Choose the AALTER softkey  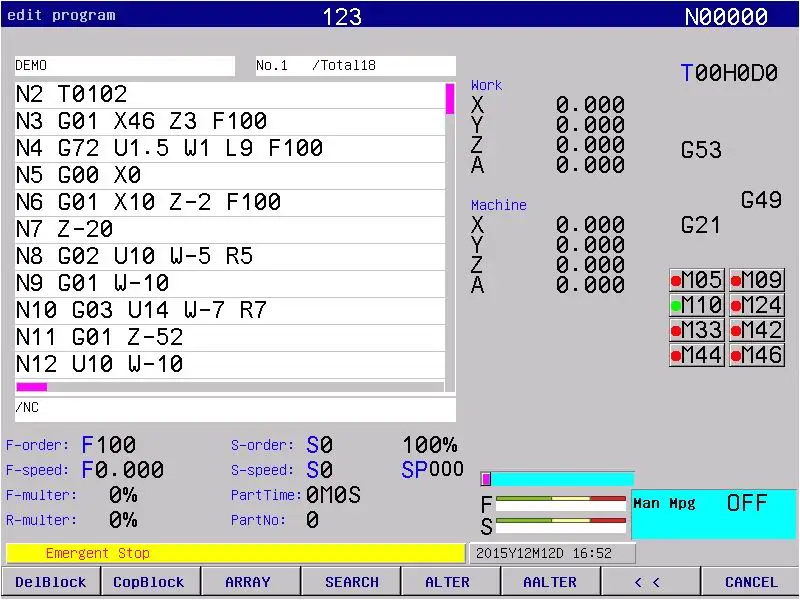tap(551, 582)
